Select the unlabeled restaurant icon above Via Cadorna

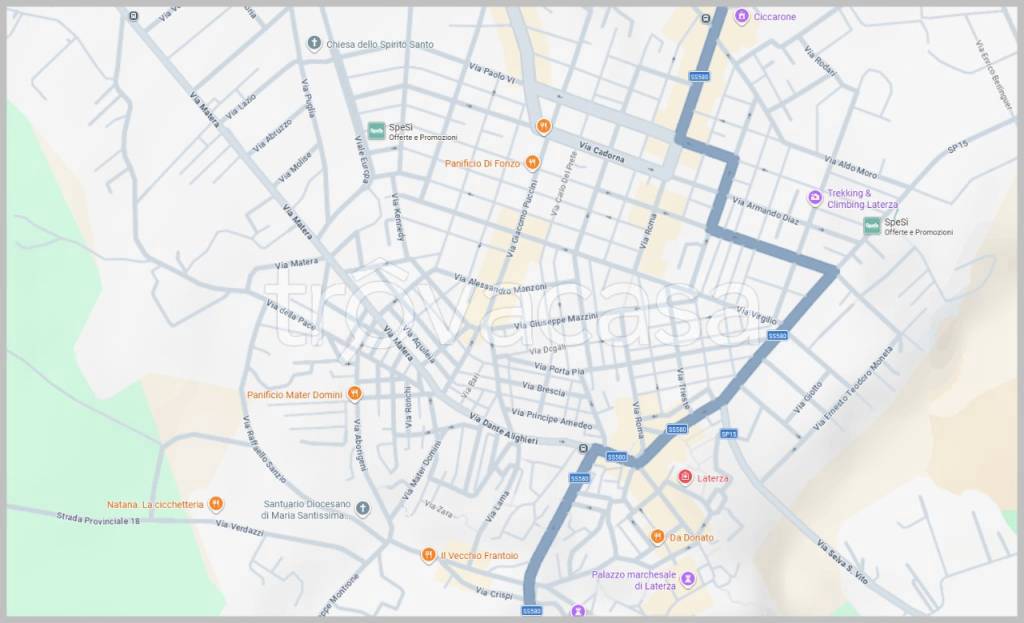(543, 126)
